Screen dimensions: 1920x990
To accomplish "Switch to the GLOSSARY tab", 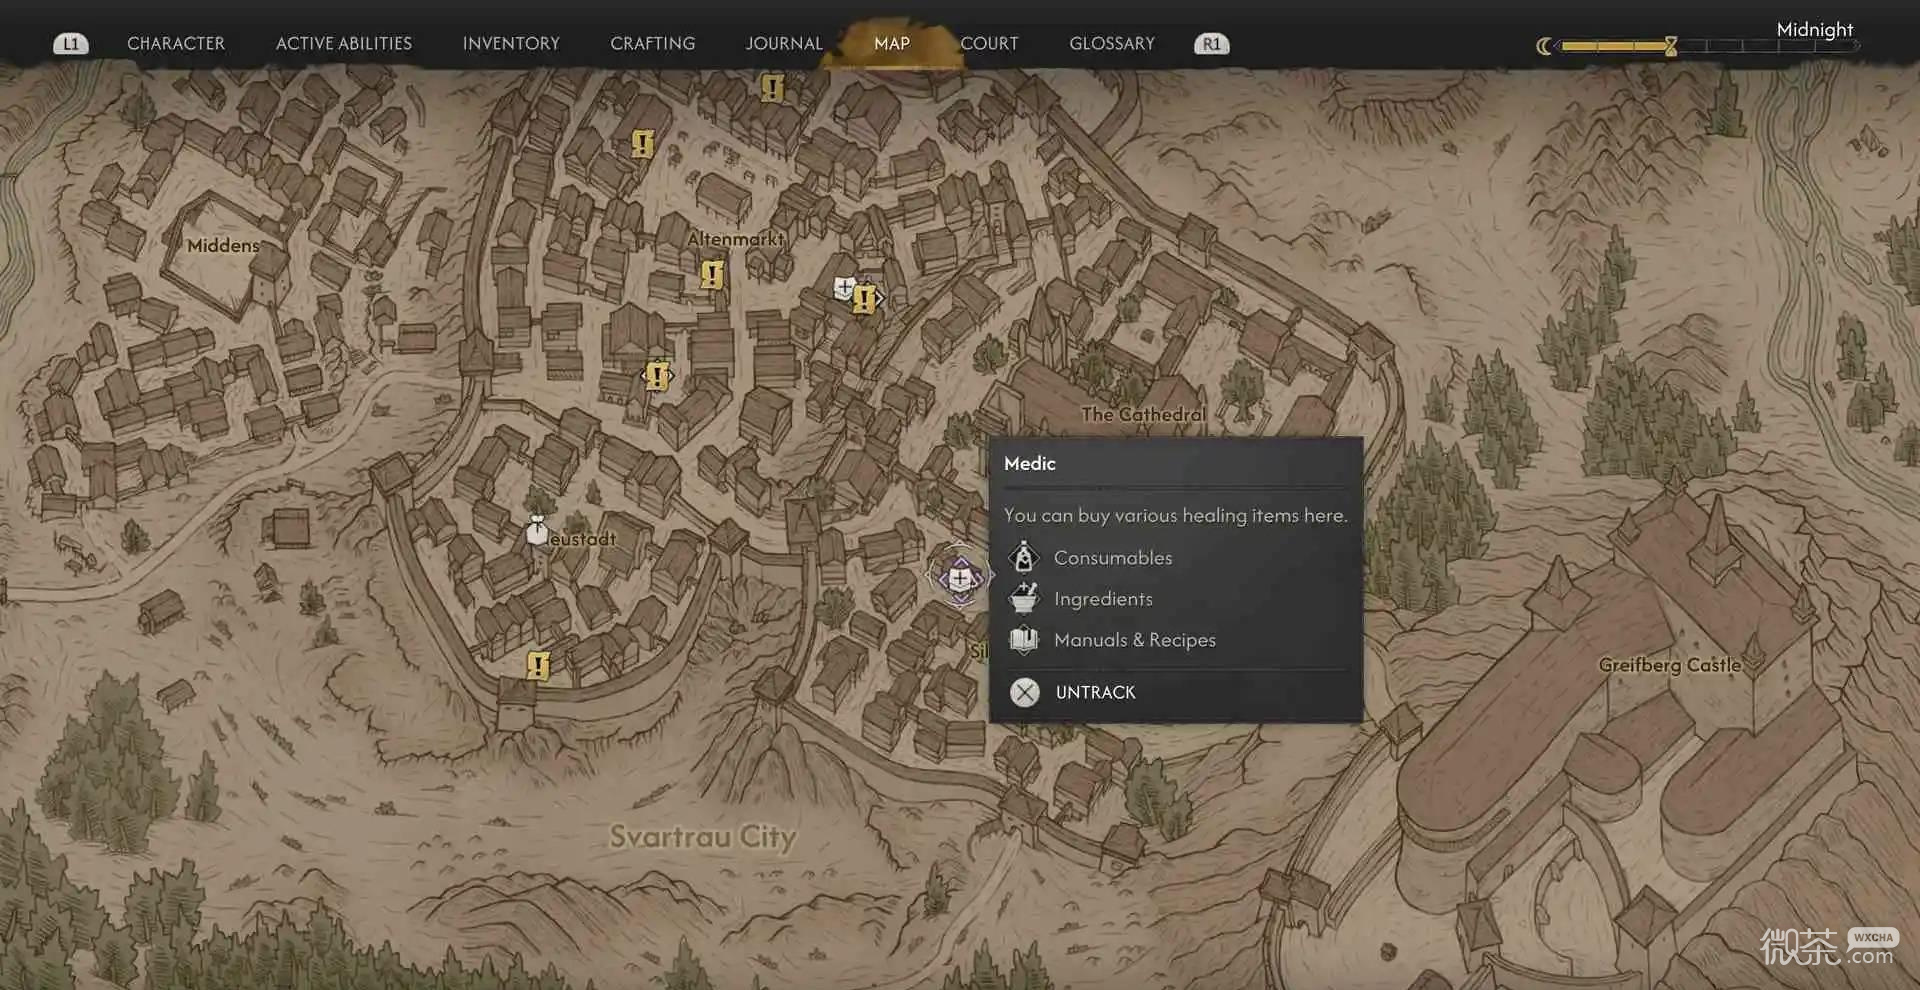I will 1112,44.
